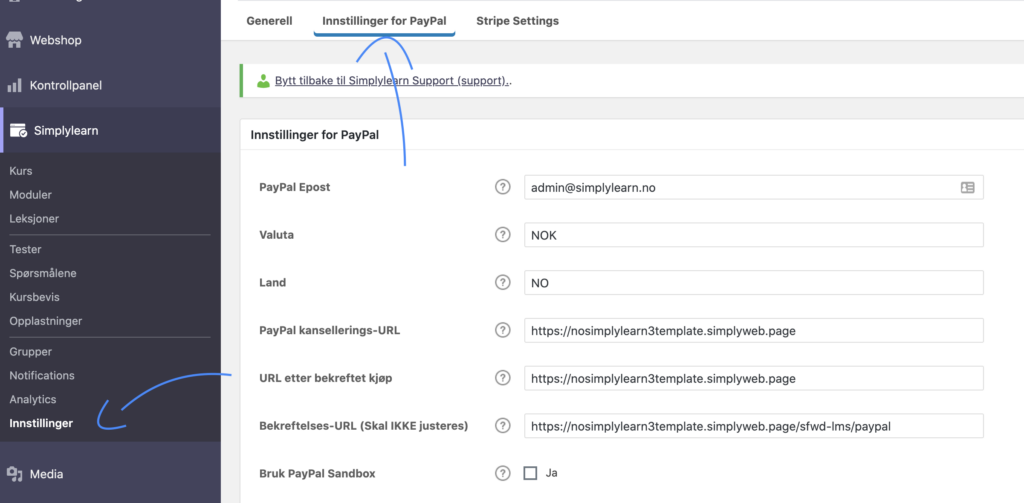Click help icon for URL etter bekreftet kjøp
The image size is (1024, 503).
[503, 378]
